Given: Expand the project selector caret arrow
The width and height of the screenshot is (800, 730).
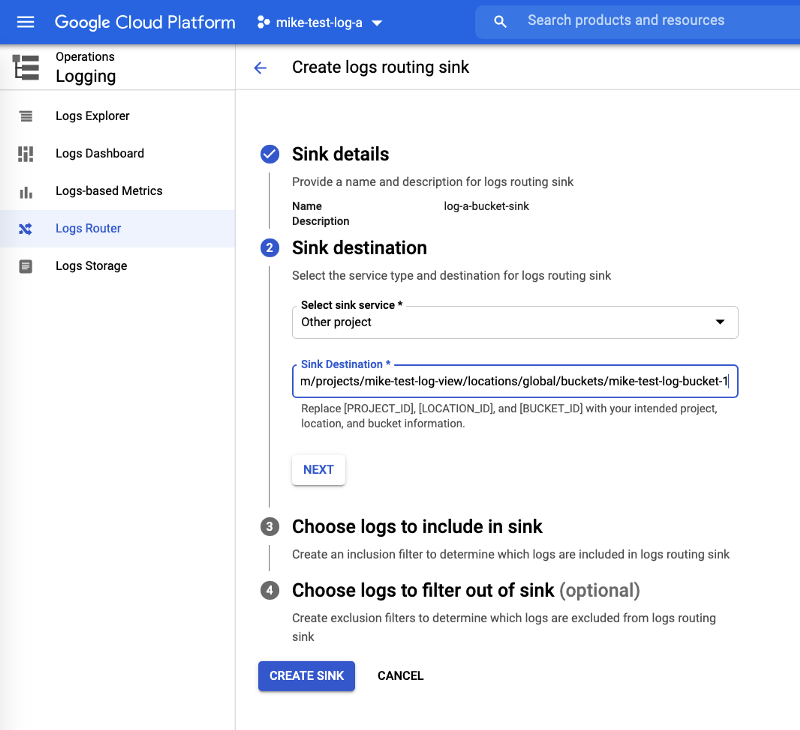Looking at the screenshot, I should 377,23.
